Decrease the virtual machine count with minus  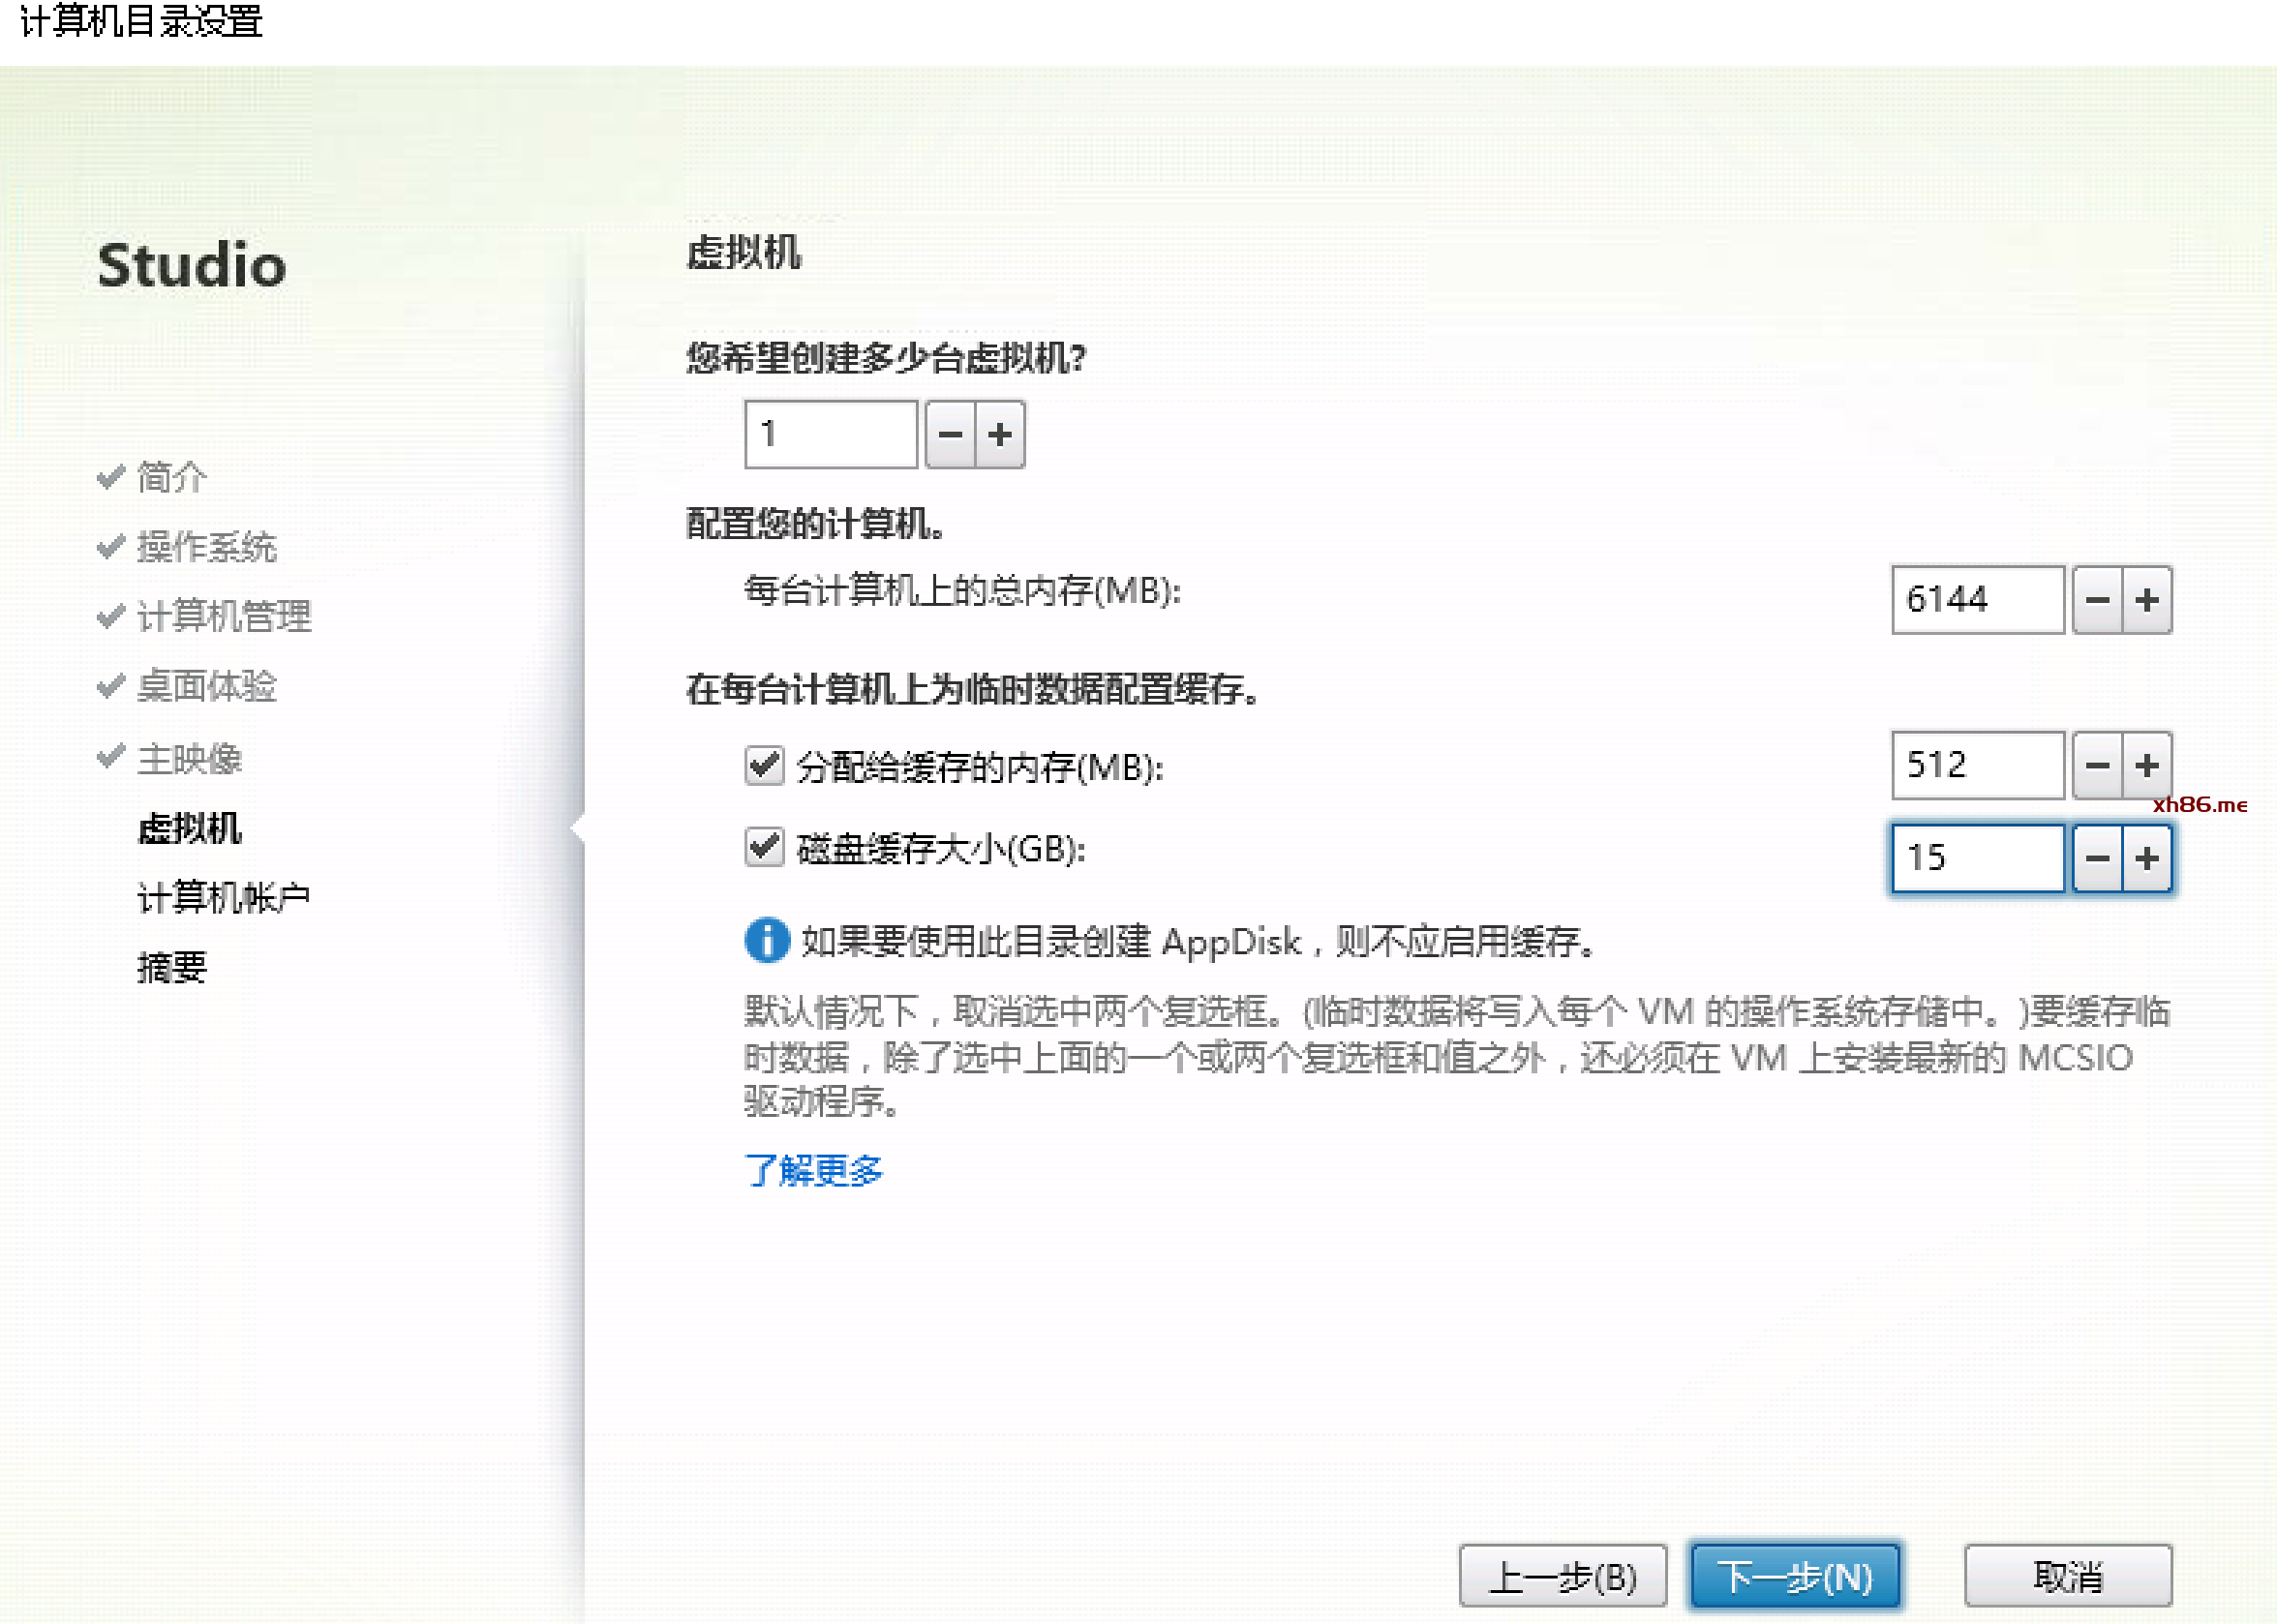[950, 435]
